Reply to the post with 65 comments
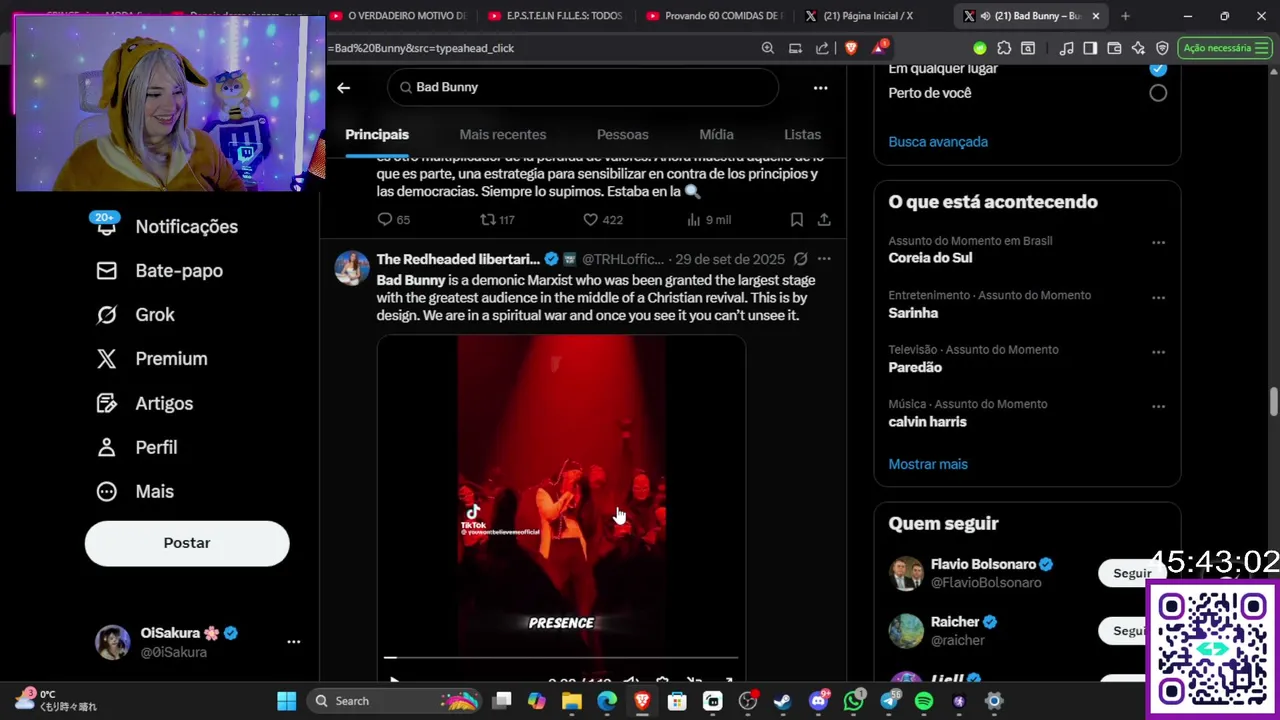Image resolution: width=1280 pixels, height=720 pixels. (393, 219)
